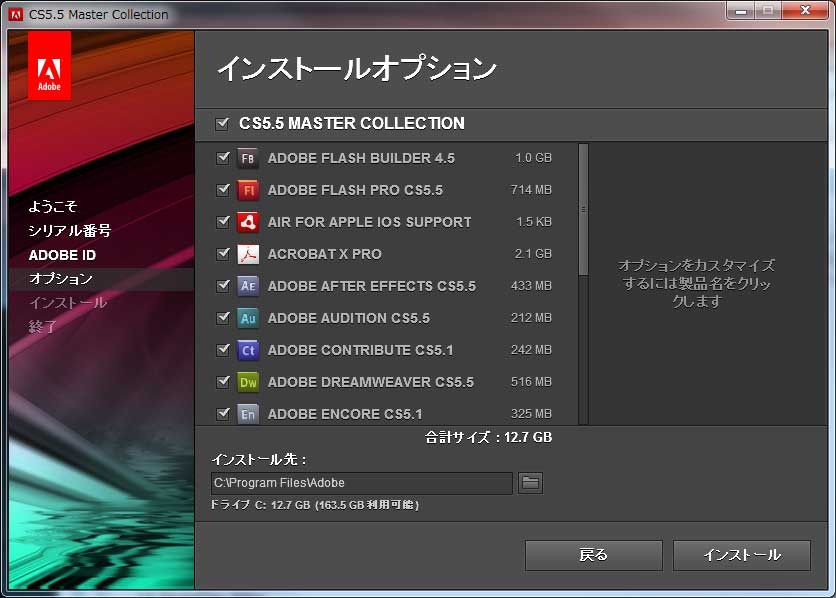836x598 pixels.
Task: Select the オプション step in sidebar
Action: tap(61, 279)
